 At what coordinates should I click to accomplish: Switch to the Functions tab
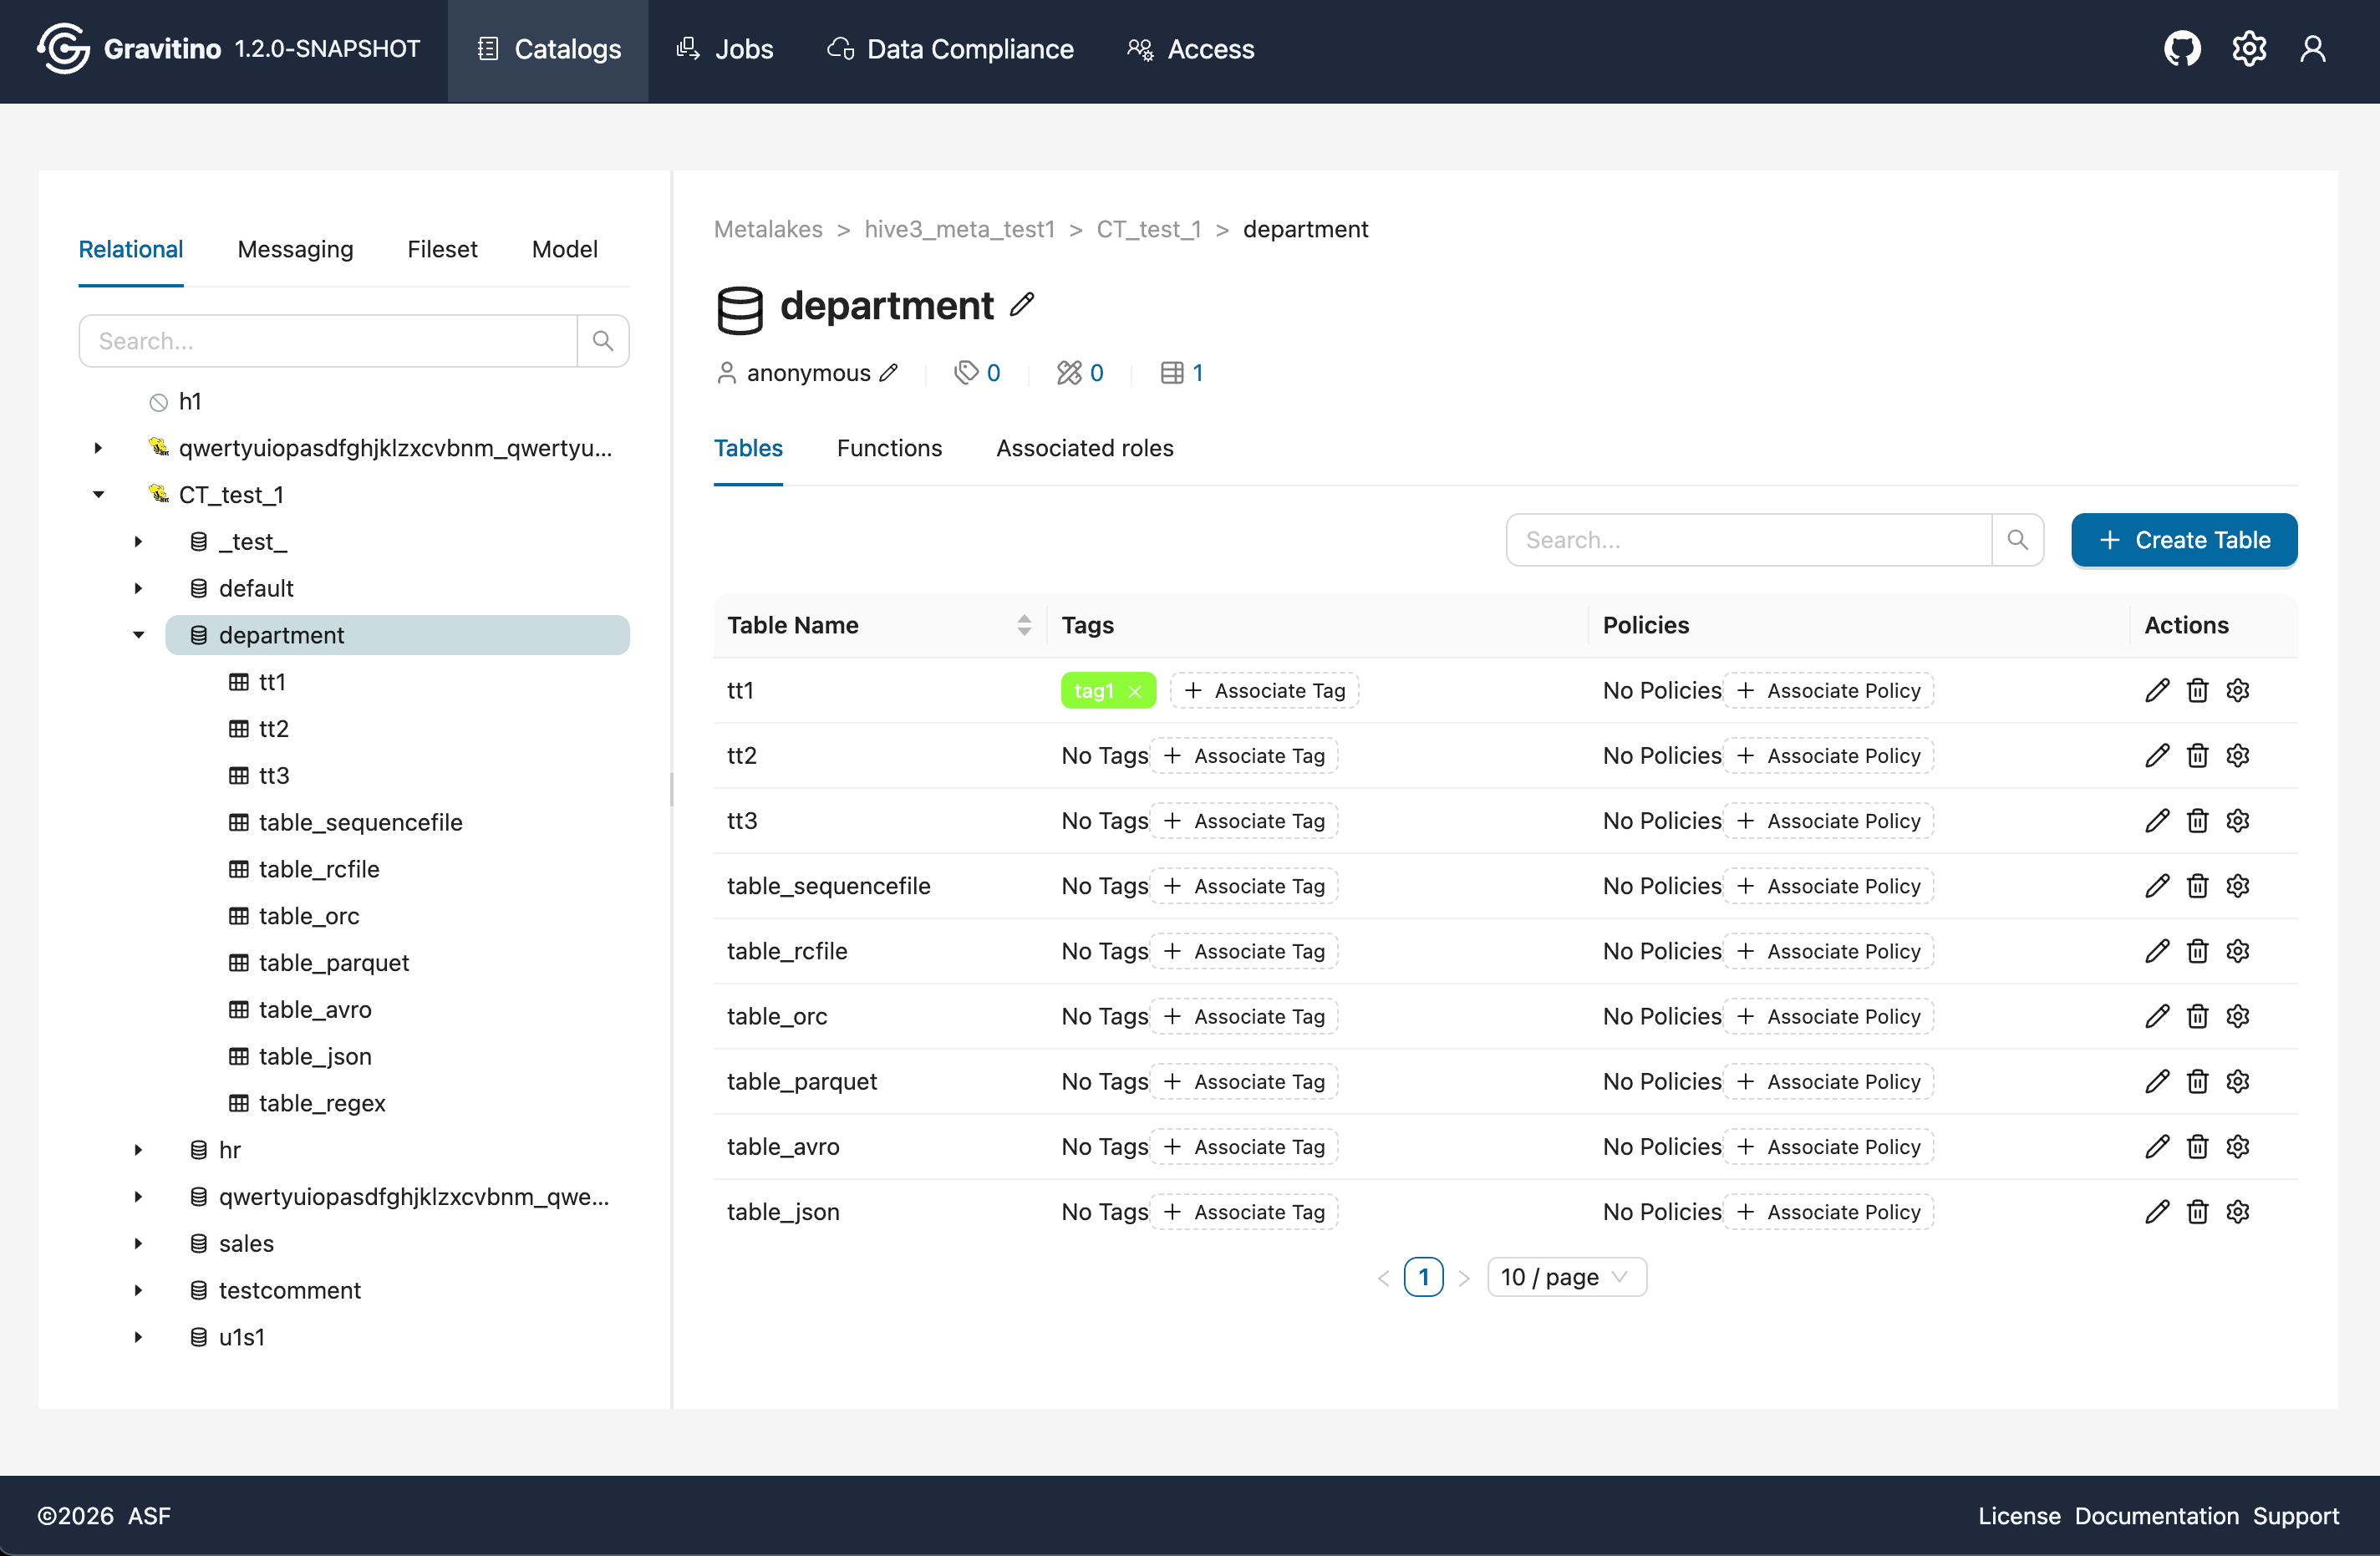coord(889,448)
